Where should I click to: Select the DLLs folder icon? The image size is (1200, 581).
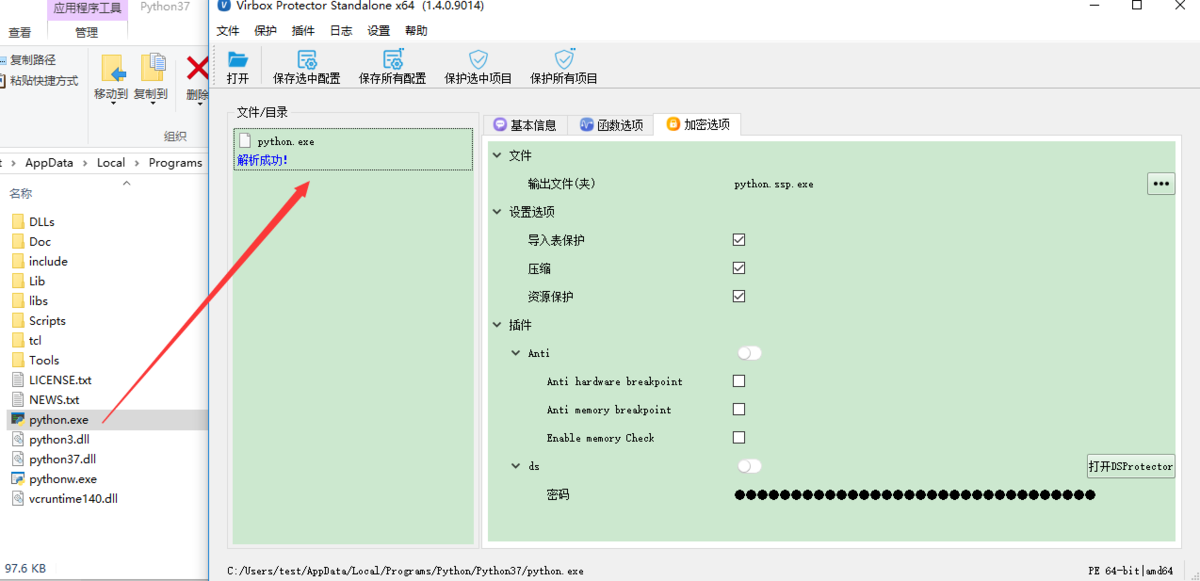click(18, 222)
